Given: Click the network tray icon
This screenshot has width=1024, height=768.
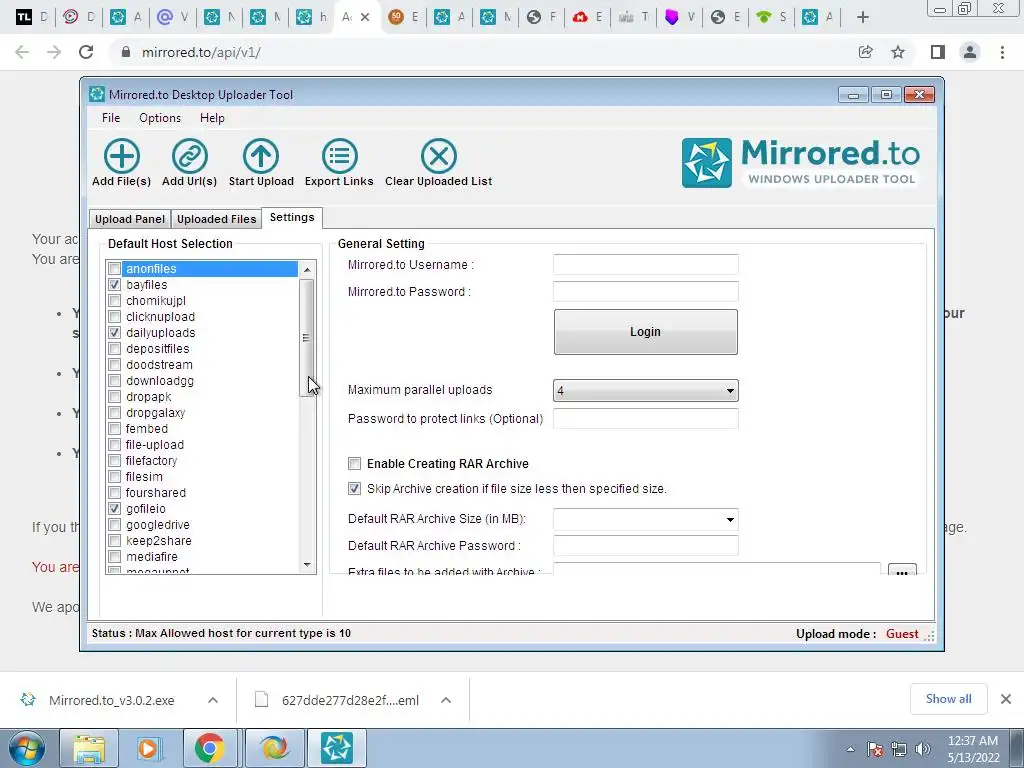Looking at the screenshot, I should (x=899, y=749).
